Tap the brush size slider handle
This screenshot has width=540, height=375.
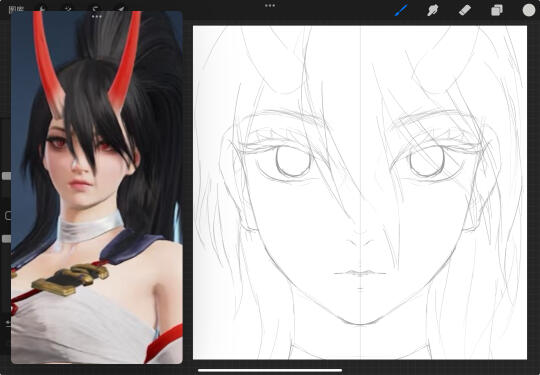coord(6,176)
